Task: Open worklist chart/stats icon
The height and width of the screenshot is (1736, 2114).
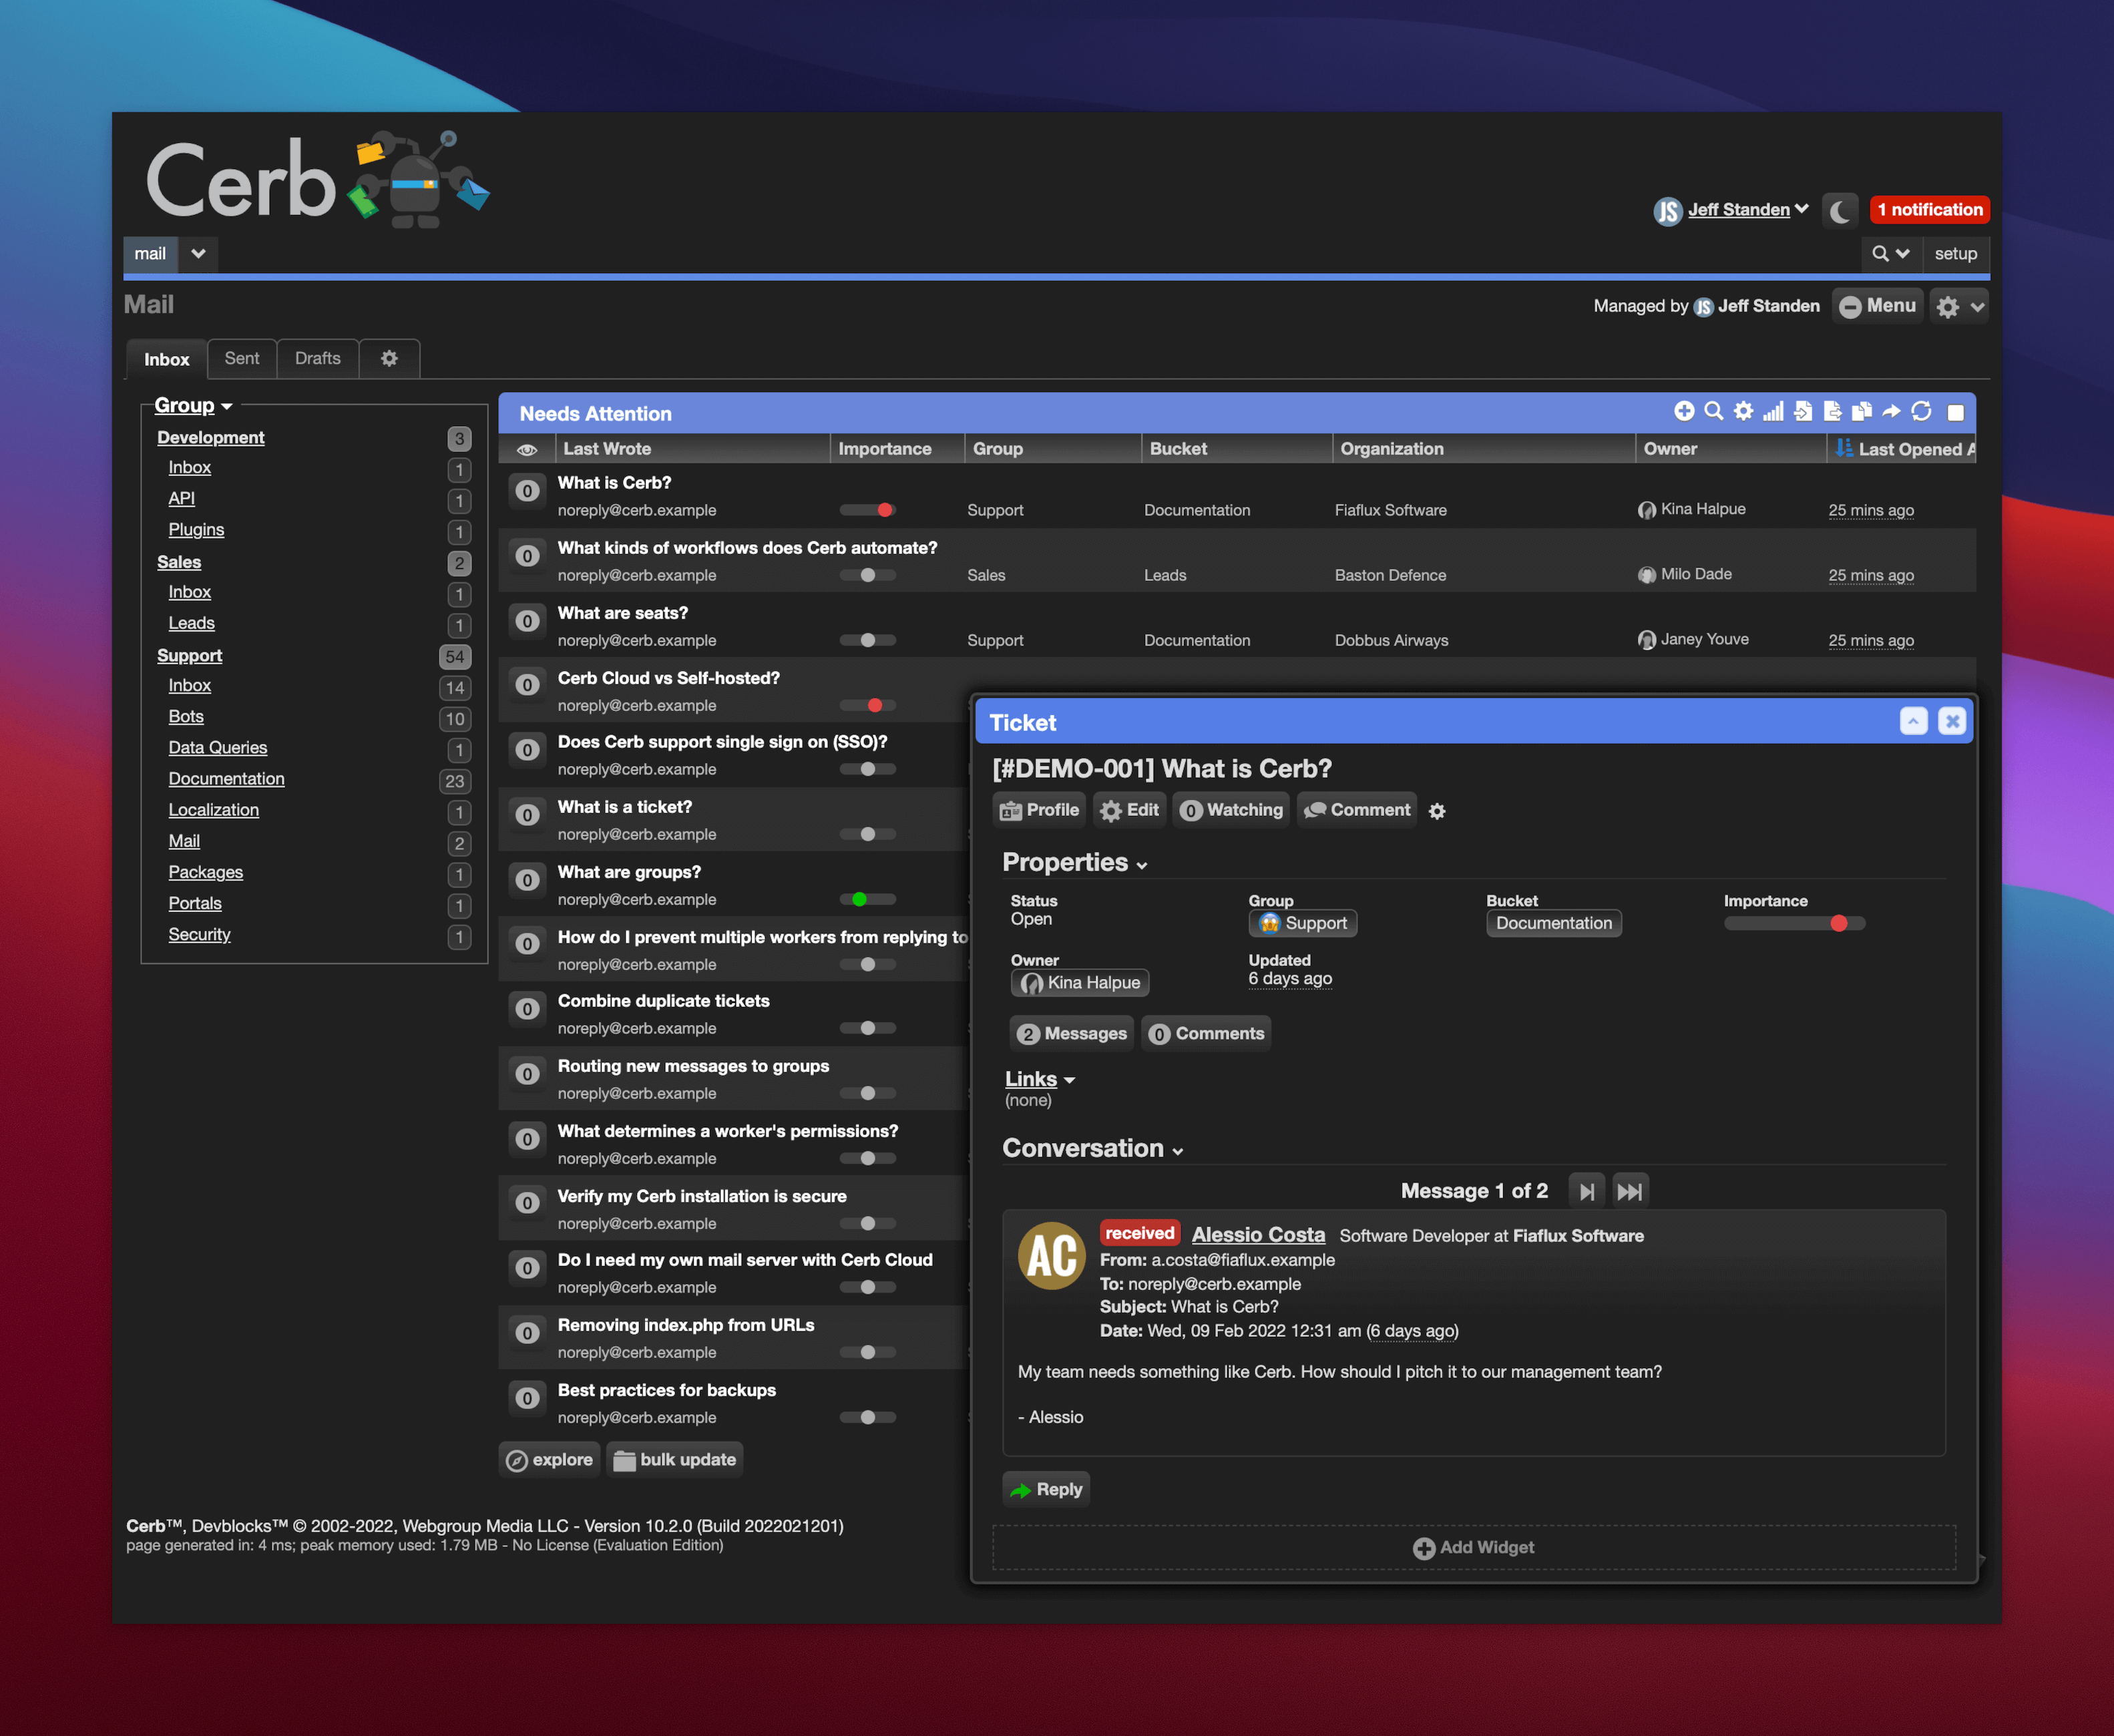Action: point(1774,411)
